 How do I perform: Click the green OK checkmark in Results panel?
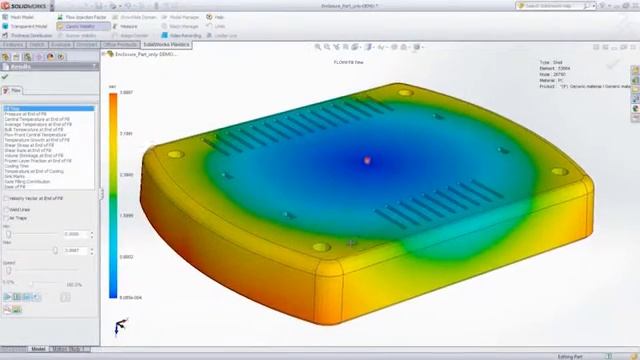[x=5, y=76]
